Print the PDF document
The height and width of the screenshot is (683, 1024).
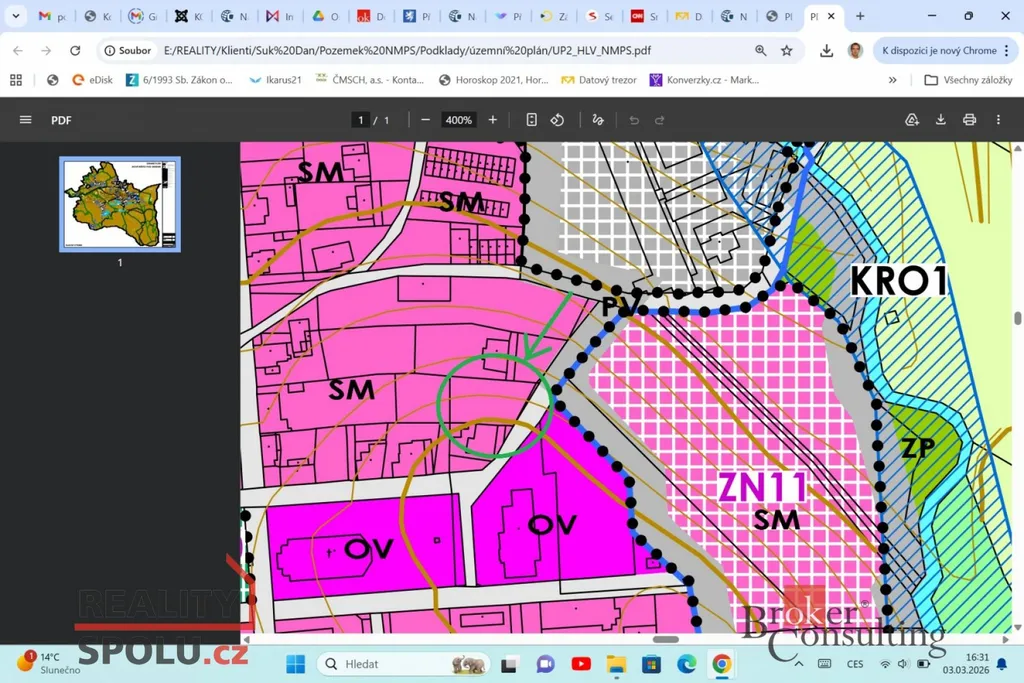click(969, 120)
